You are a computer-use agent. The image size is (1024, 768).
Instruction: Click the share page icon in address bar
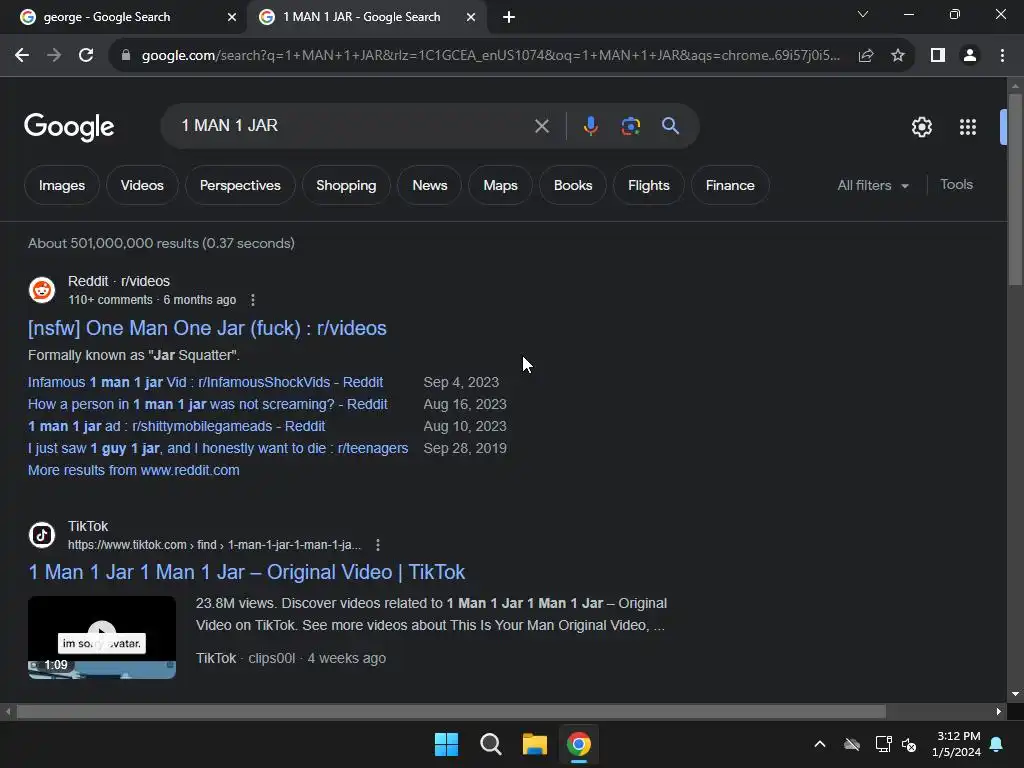tap(866, 56)
